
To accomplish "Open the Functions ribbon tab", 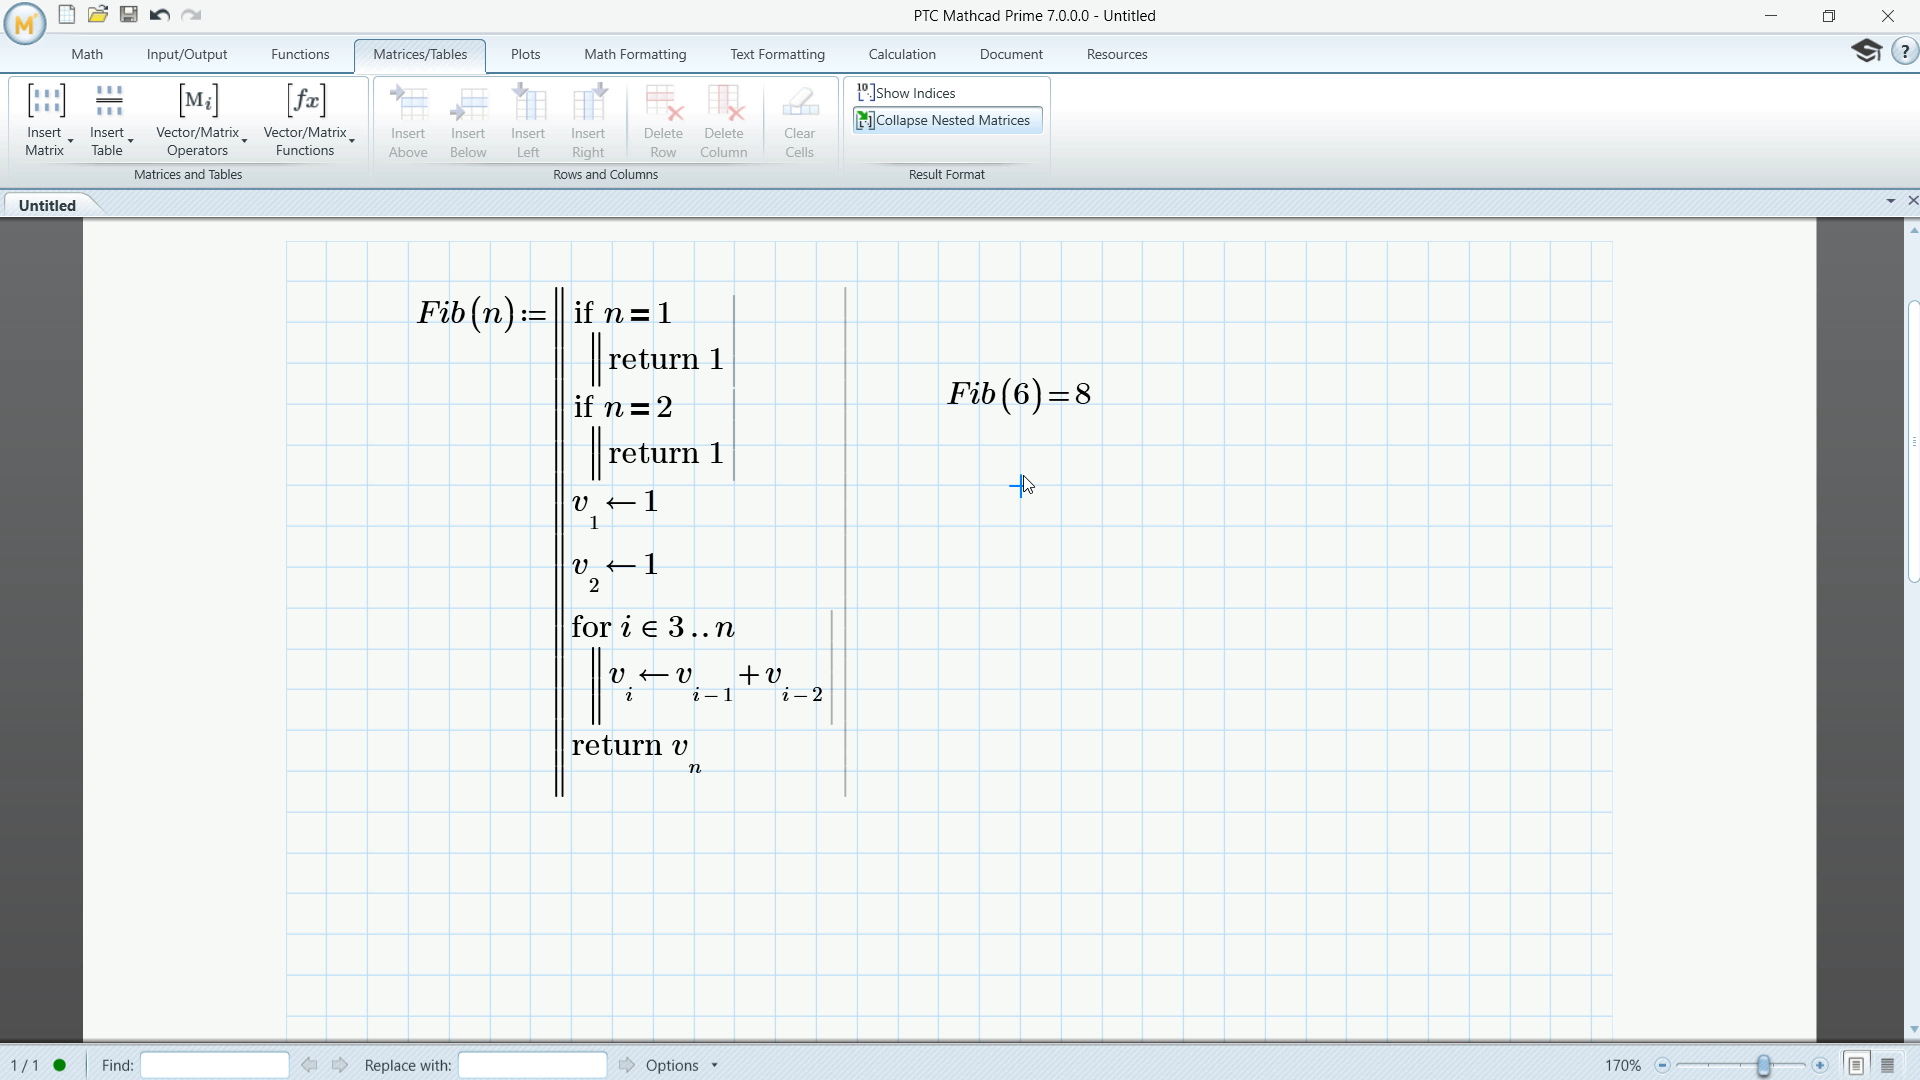I will [300, 54].
